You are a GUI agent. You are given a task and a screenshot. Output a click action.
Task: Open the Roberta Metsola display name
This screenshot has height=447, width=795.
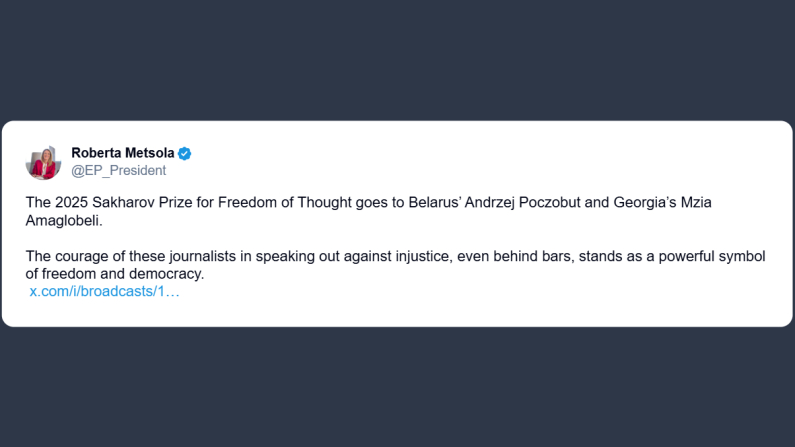point(123,153)
